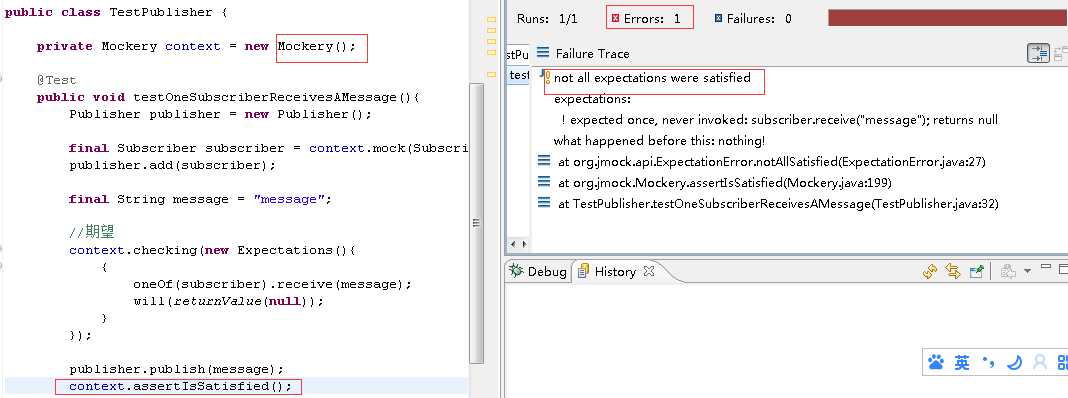1068x398 pixels.
Task: Toggle the IME punctuation mode icon
Action: pyautogui.click(x=988, y=363)
